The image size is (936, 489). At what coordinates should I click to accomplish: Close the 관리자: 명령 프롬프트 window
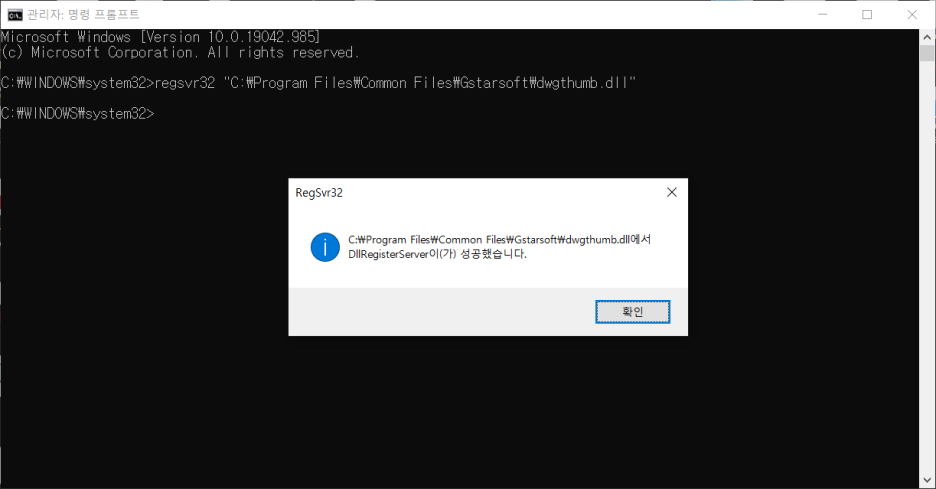912,14
